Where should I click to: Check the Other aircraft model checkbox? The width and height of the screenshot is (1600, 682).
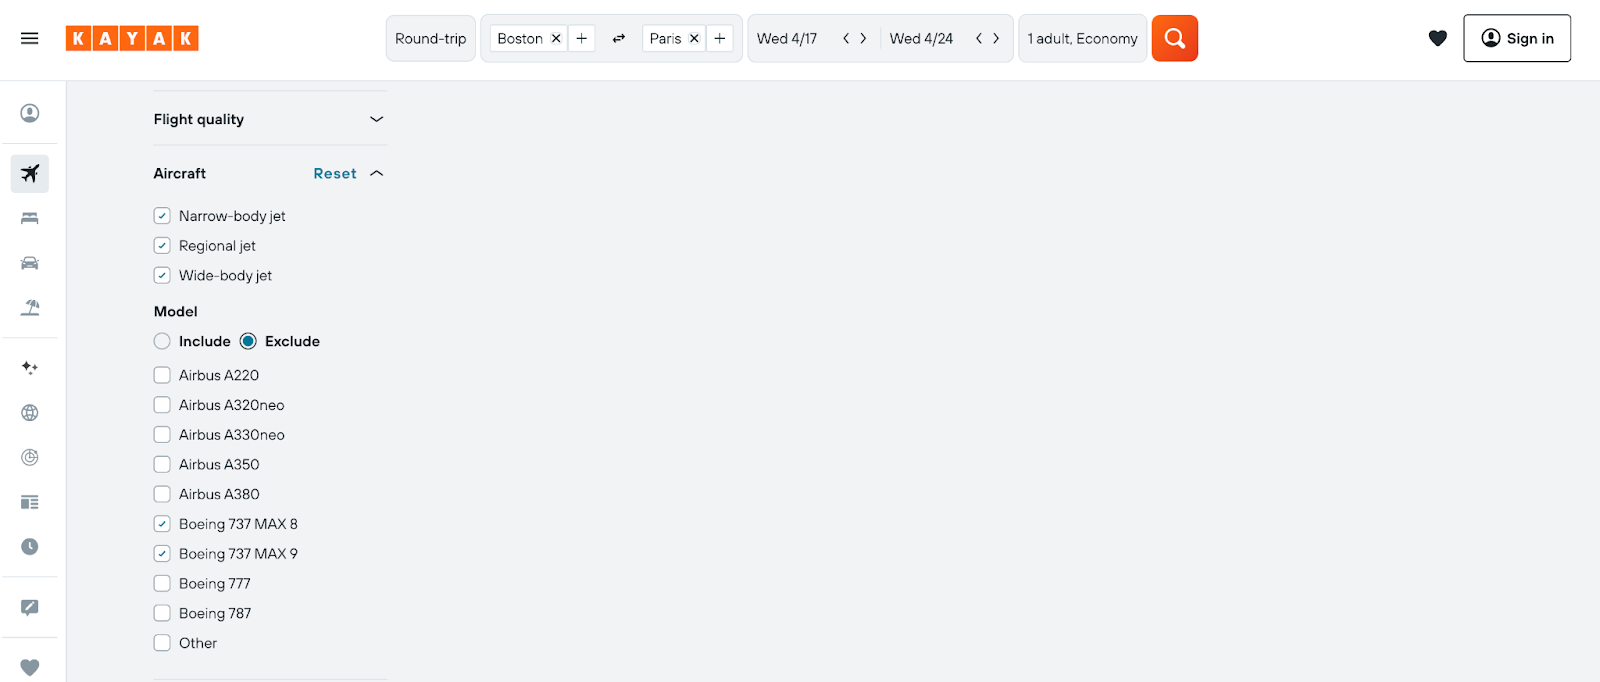[162, 643]
